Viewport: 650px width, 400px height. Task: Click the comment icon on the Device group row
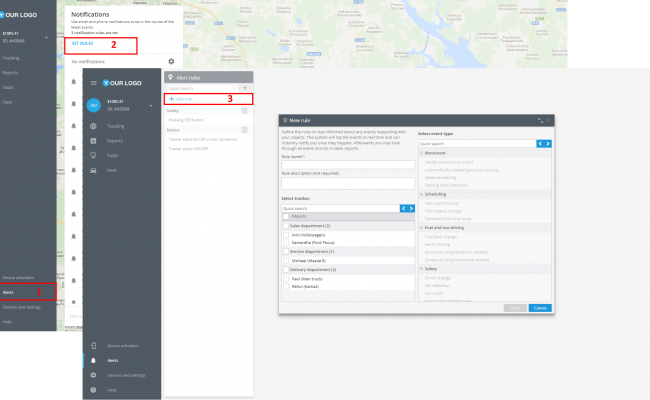coord(245,130)
